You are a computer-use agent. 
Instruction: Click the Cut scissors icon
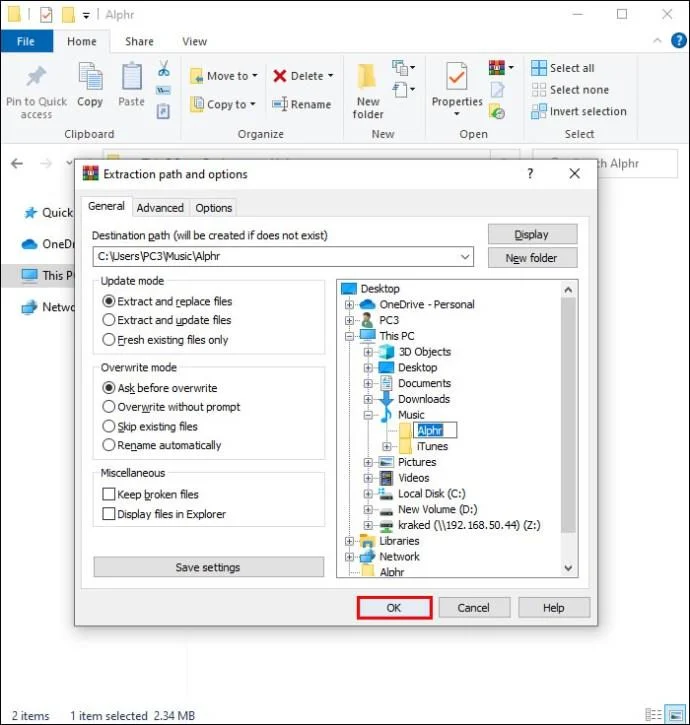click(x=163, y=68)
